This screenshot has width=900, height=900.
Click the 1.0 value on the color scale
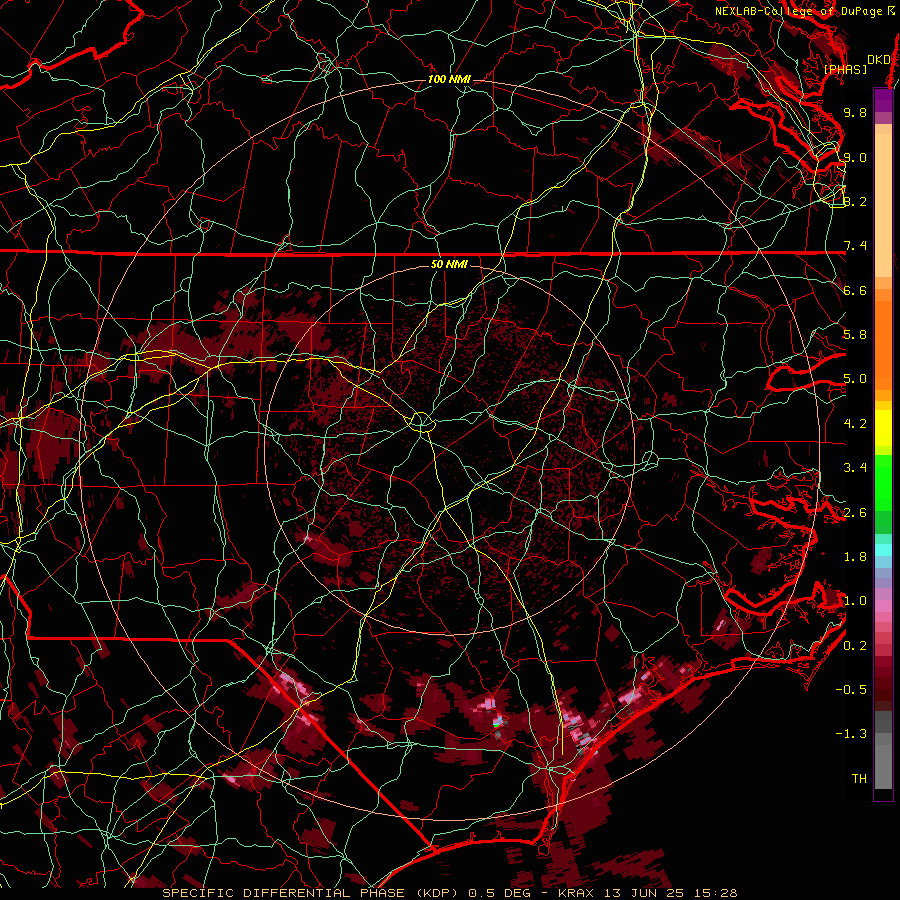click(855, 601)
